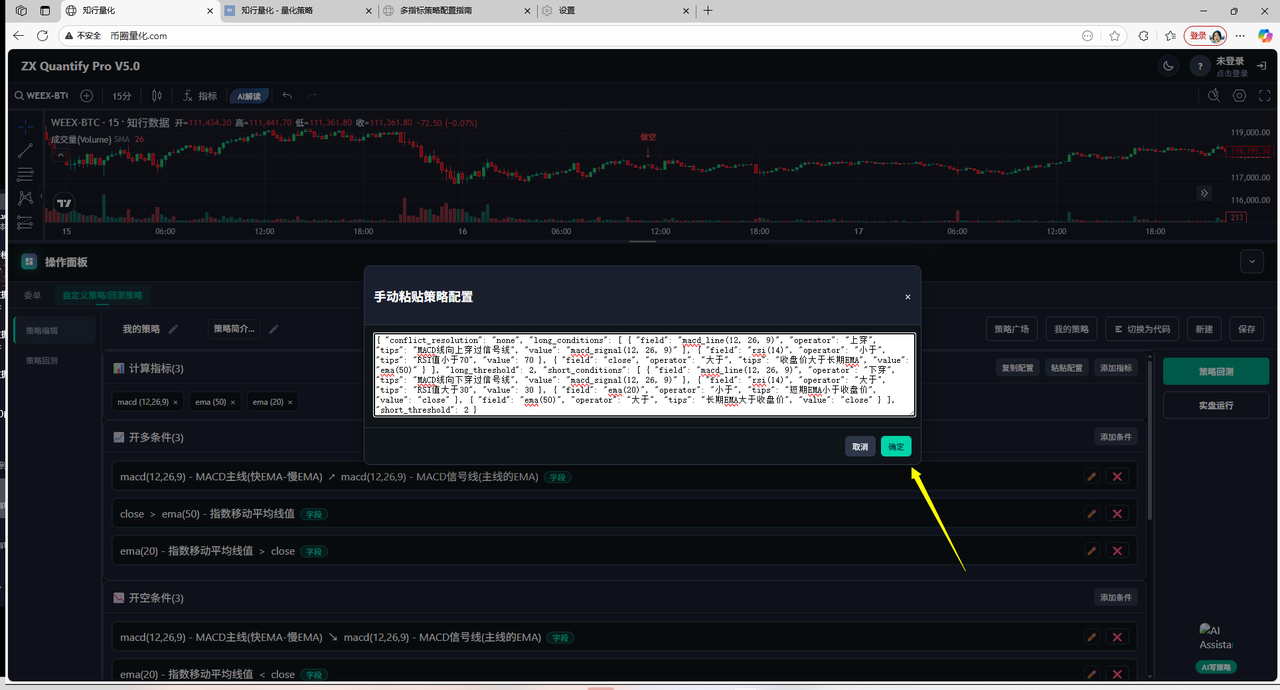This screenshot has width=1280, height=690.
Task: Close the 手动粘贴策略配置 dialog with X
Action: 907,297
